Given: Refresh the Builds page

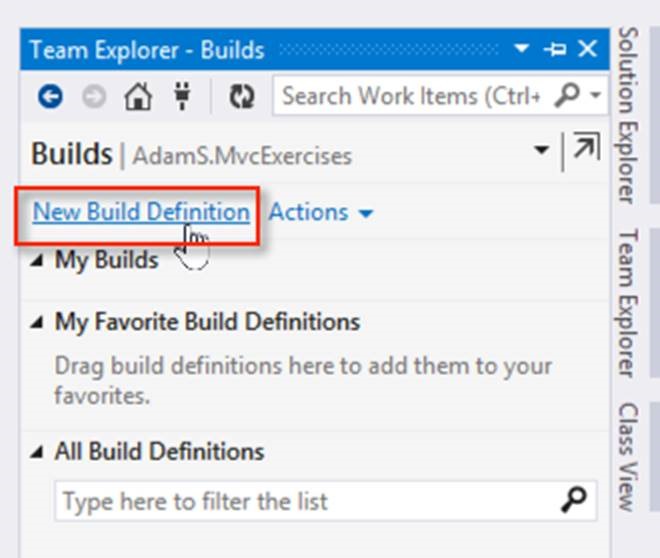Looking at the screenshot, I should click(x=242, y=96).
